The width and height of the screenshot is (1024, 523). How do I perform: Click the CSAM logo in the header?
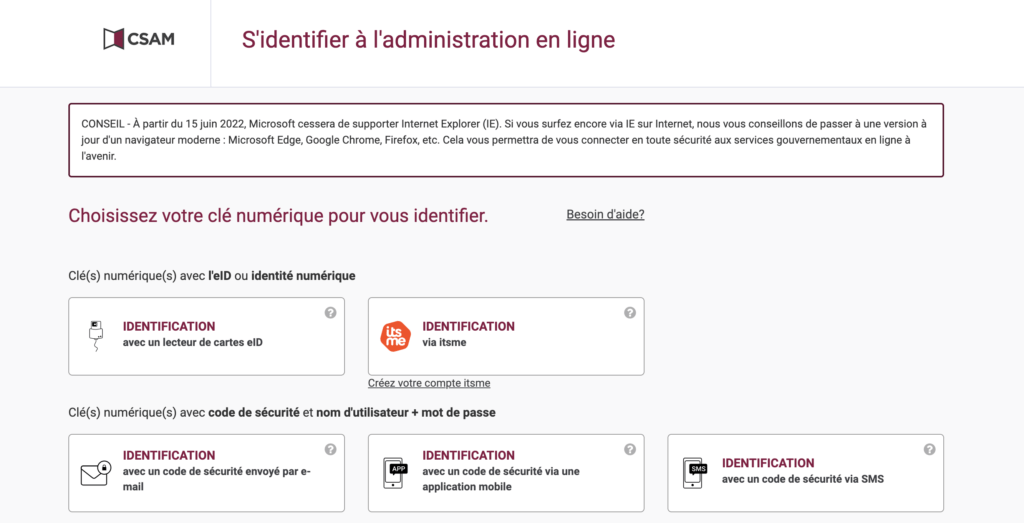(x=139, y=39)
